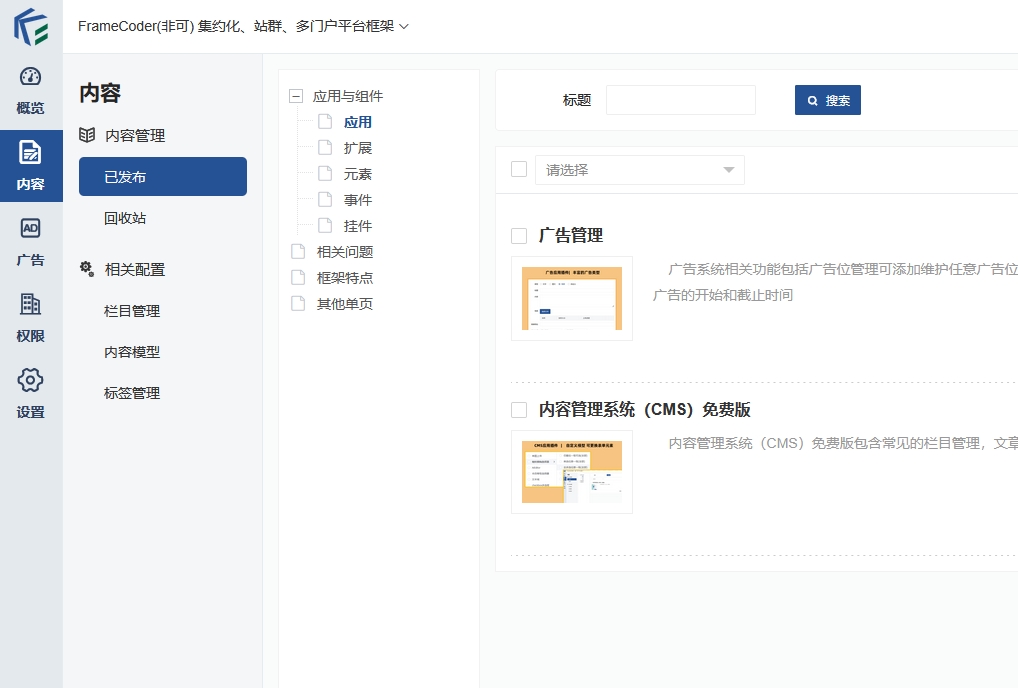Toggle the select-all checkbox beside 请选择

[519, 169]
